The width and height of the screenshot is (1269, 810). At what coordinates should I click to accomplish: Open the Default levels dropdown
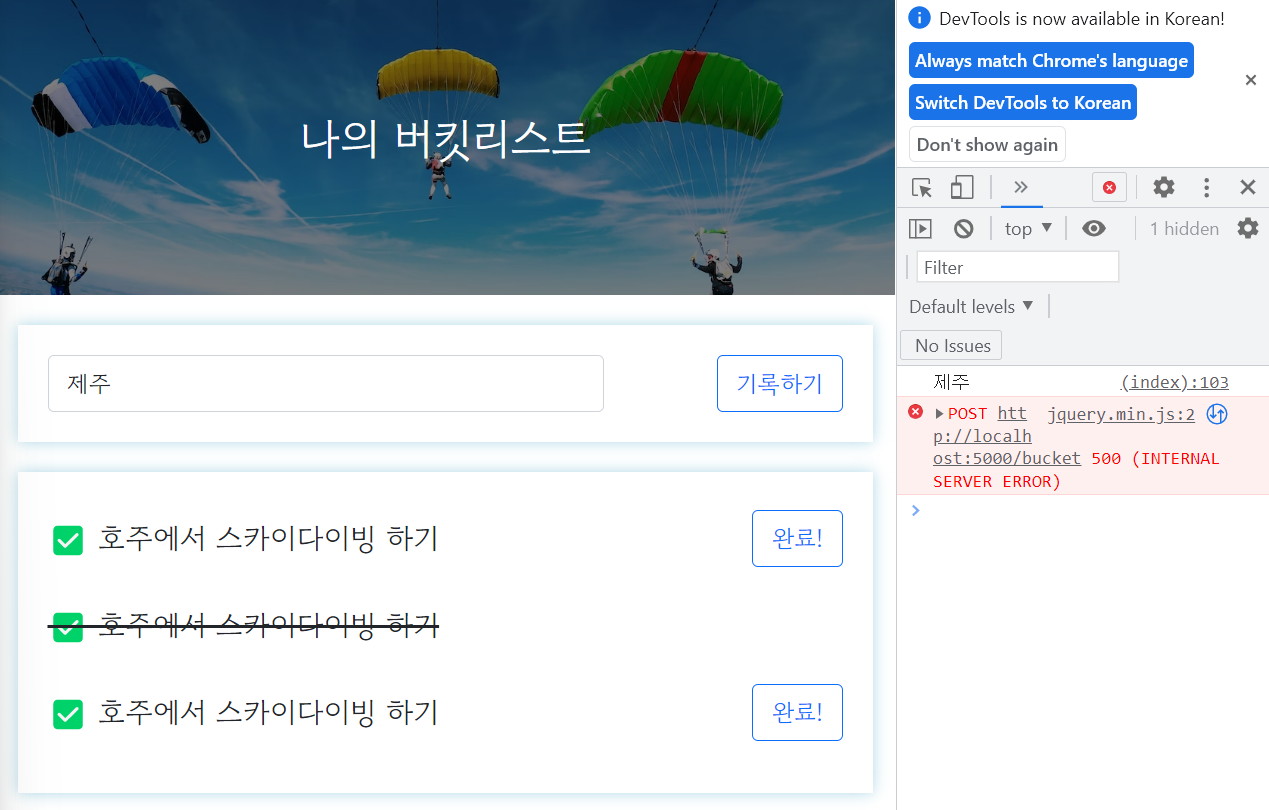[x=971, y=306]
